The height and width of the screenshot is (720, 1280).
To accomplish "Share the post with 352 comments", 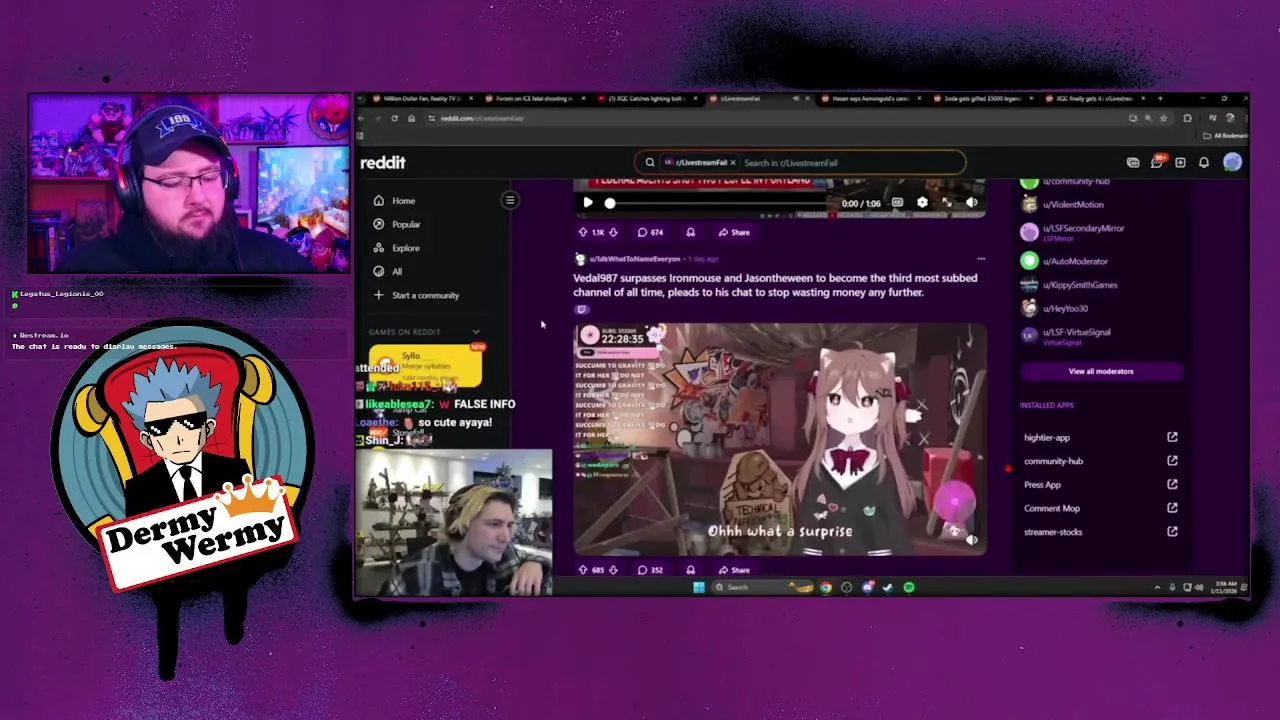I will pyautogui.click(x=734, y=570).
